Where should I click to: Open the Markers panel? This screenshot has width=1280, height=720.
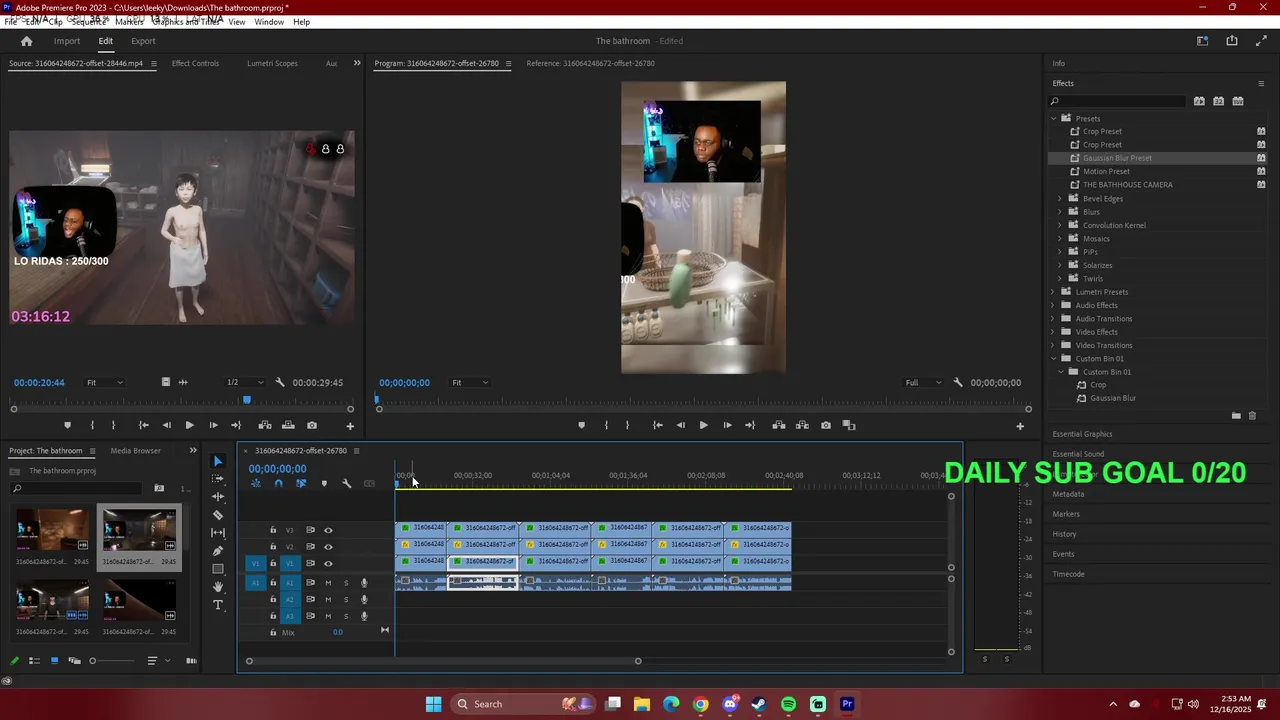click(1066, 514)
